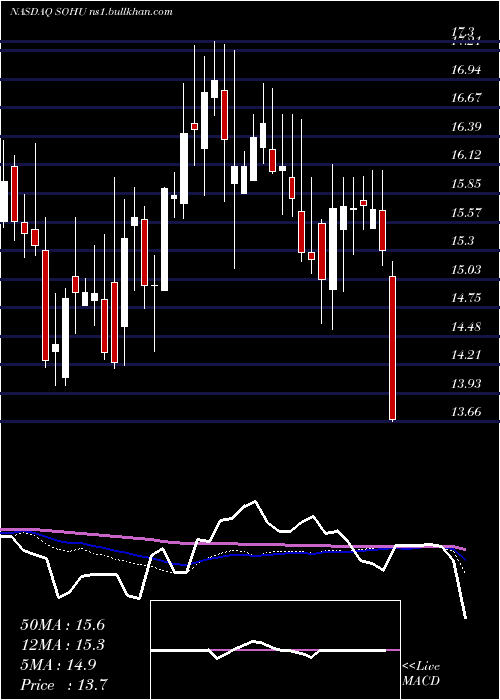The width and height of the screenshot is (500, 700).
Task: Click the 13.66 price axis label
Action: [466, 412]
